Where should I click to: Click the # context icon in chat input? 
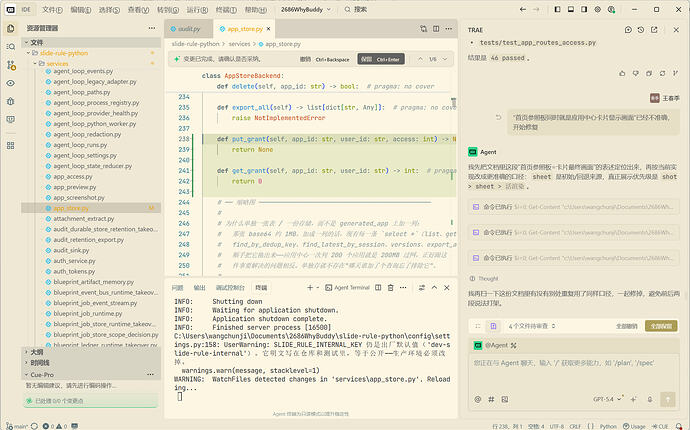491,399
